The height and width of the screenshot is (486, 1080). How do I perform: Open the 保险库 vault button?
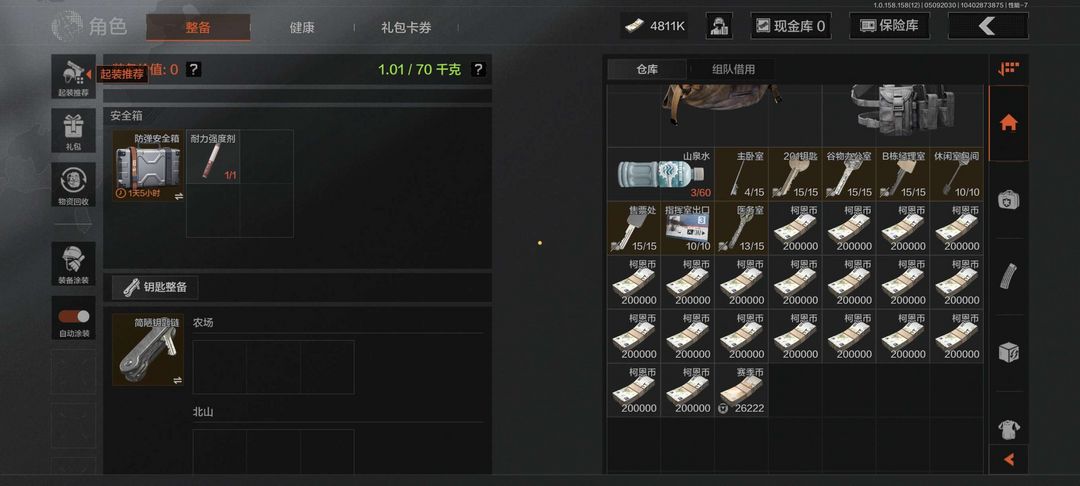coord(889,26)
